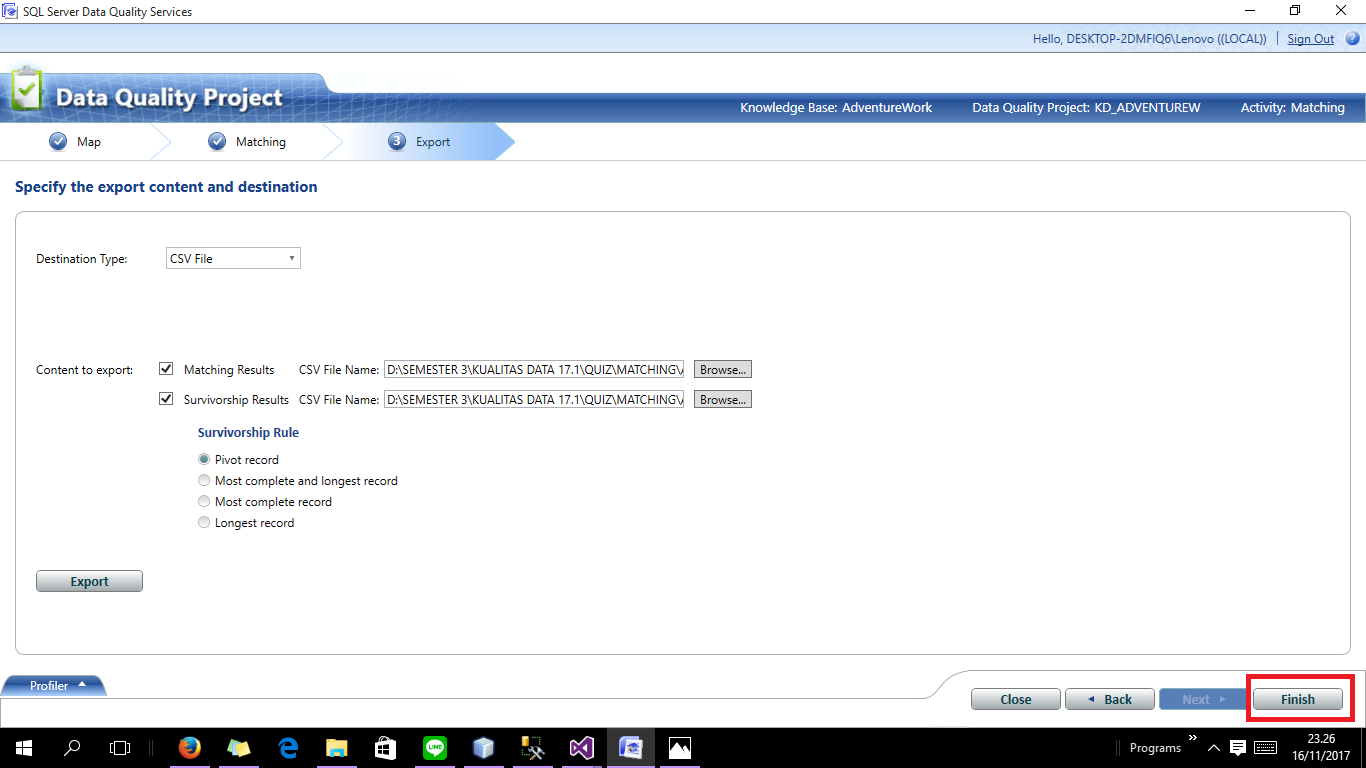Select Pivot record survivorship rule
The width and height of the screenshot is (1366, 768).
[204, 459]
